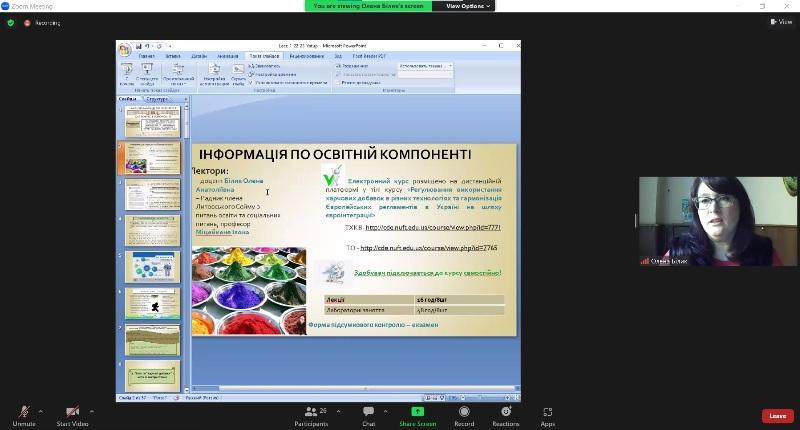This screenshot has height=430, width=800.
Task: Open the Apps icon in Zoom toolbar
Action: point(547,412)
